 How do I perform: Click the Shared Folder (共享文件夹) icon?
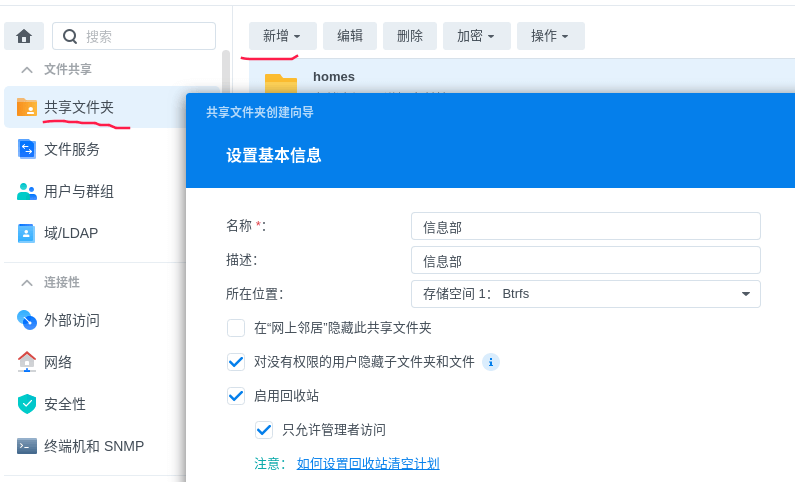27,107
